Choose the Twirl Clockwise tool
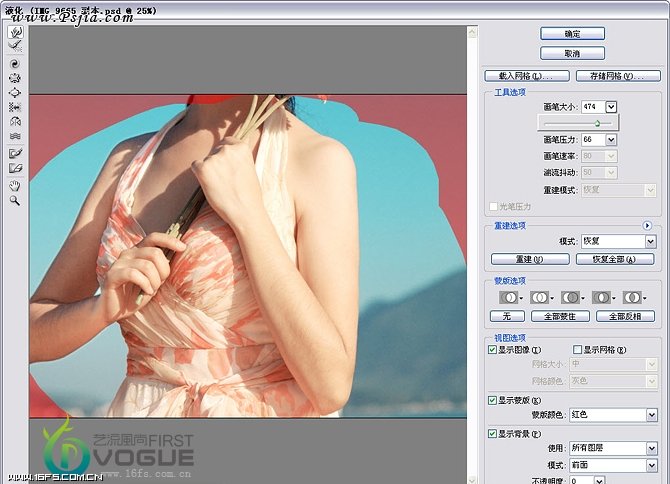This screenshot has height=484, width=670. pos(15,63)
